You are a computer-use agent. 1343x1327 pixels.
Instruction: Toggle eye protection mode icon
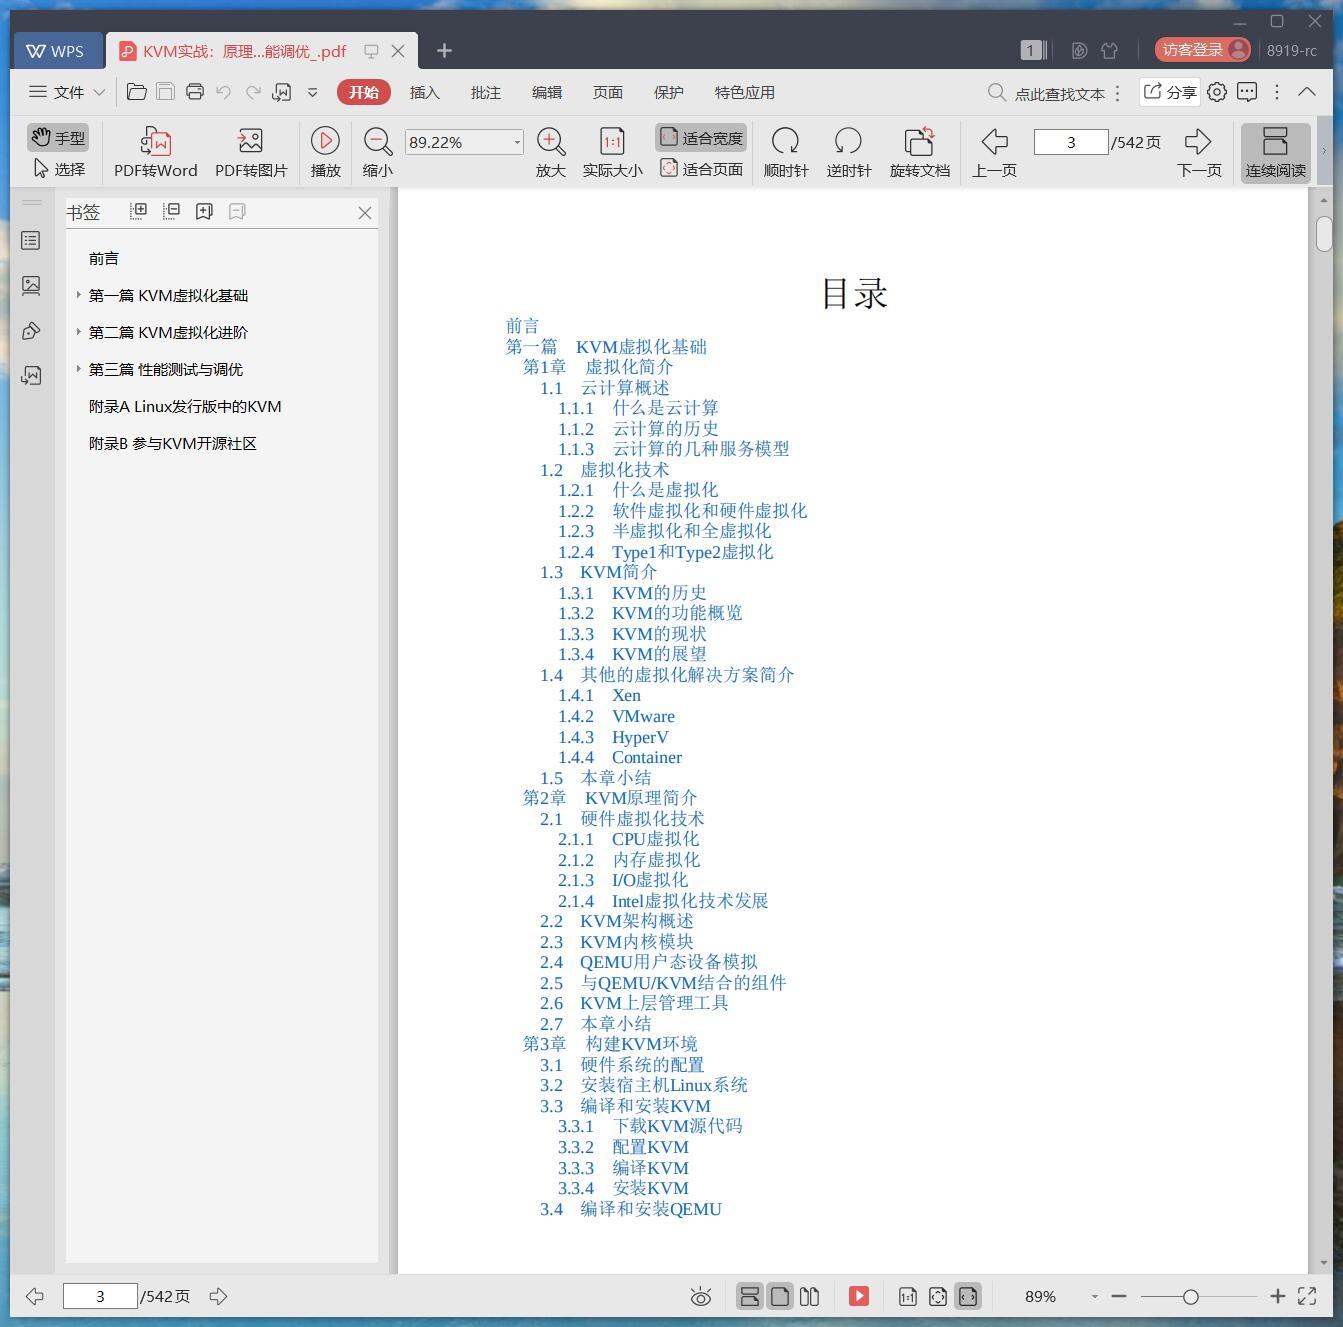click(x=701, y=1297)
